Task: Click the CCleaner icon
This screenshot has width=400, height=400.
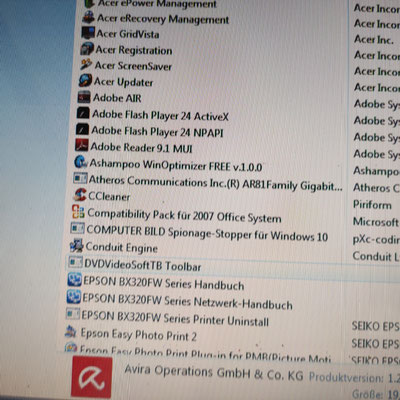Action: point(80,195)
